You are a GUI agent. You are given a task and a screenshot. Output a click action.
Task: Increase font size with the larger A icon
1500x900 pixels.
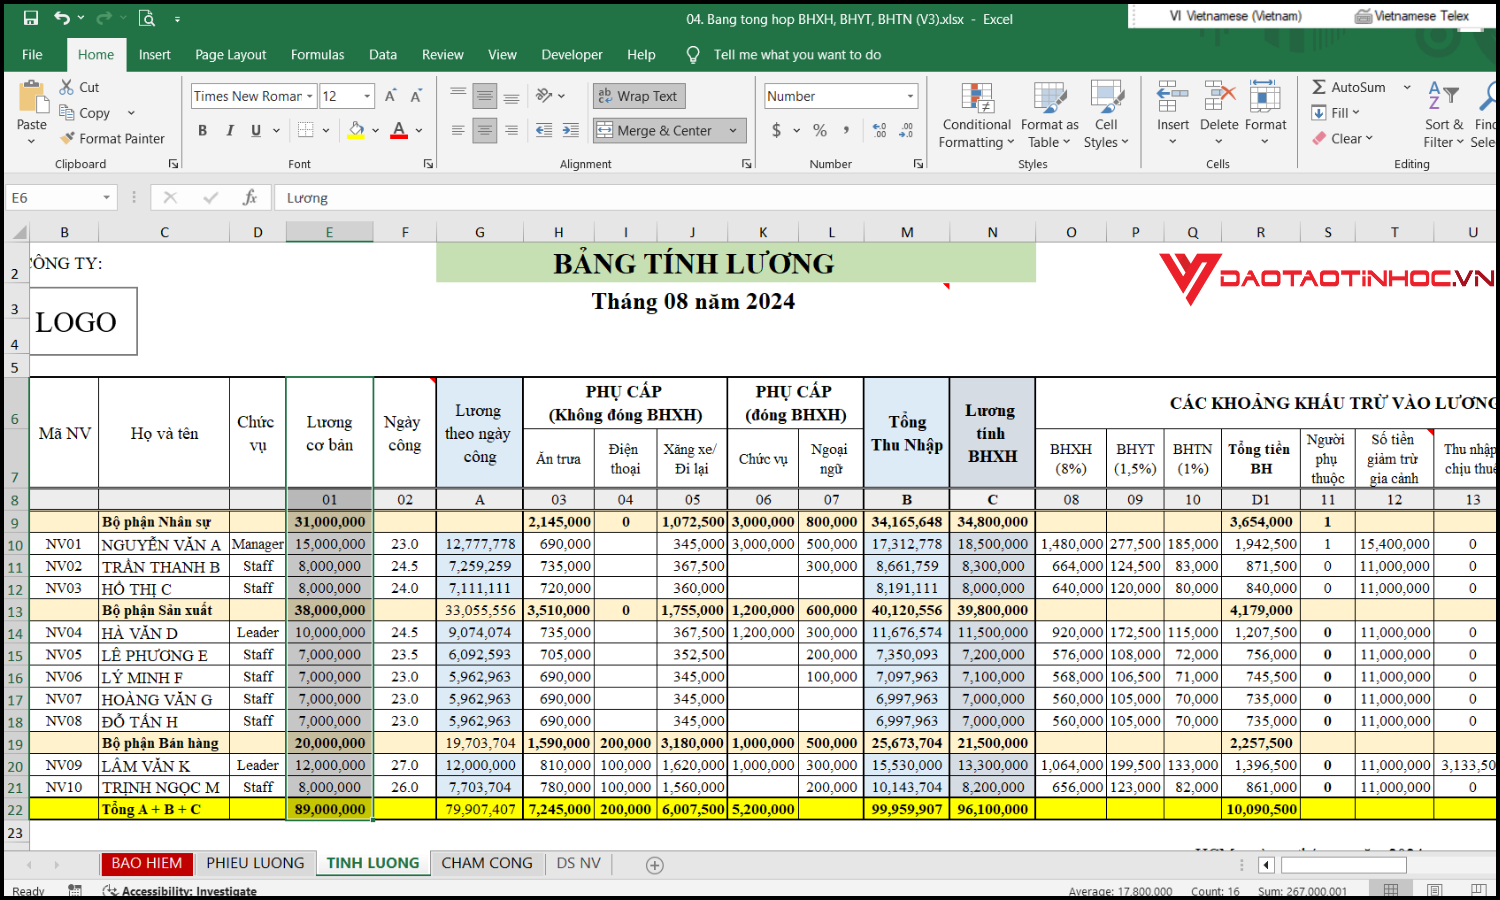click(391, 96)
